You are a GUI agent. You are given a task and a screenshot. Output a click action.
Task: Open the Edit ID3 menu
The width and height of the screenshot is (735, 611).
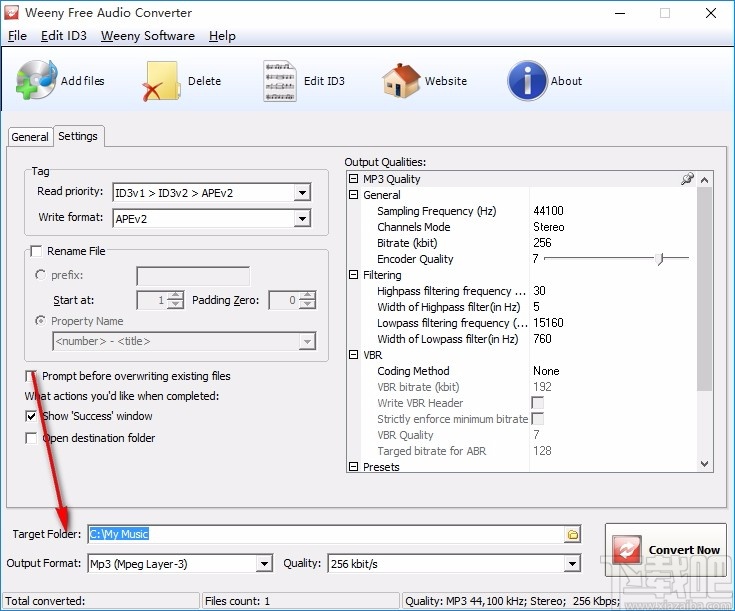pyautogui.click(x=64, y=36)
